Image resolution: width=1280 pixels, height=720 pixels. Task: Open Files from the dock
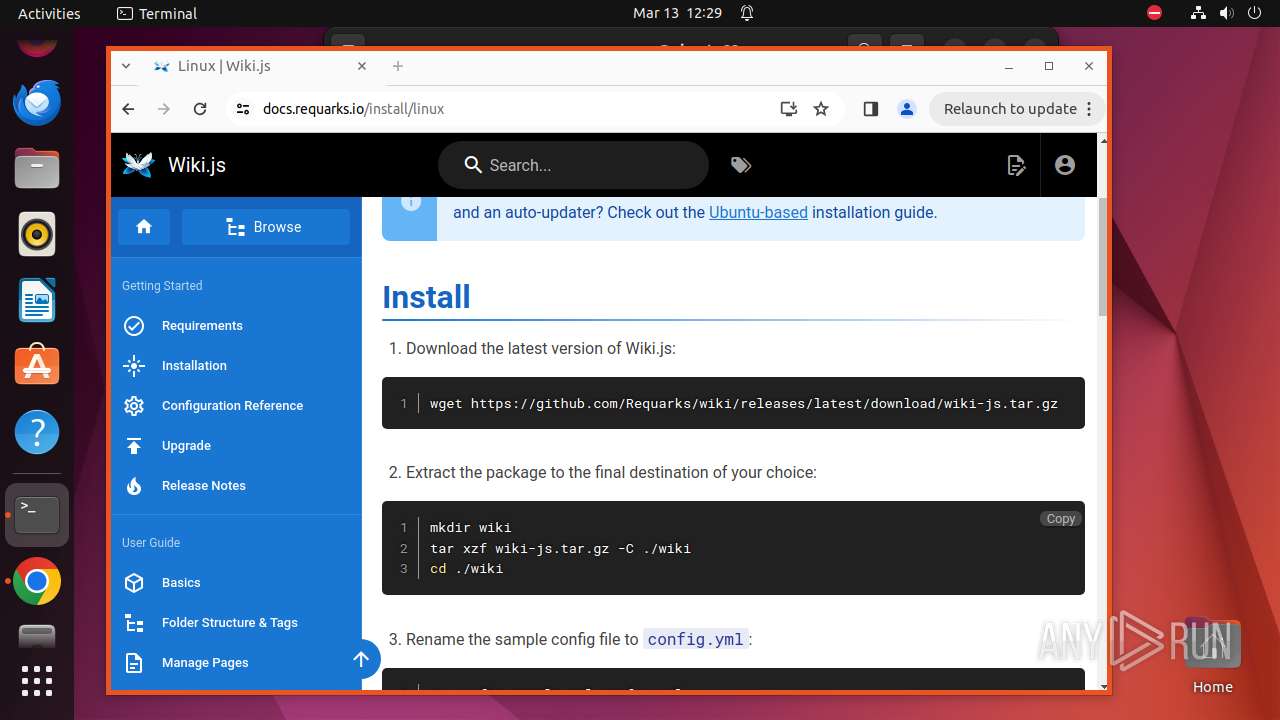pyautogui.click(x=37, y=168)
